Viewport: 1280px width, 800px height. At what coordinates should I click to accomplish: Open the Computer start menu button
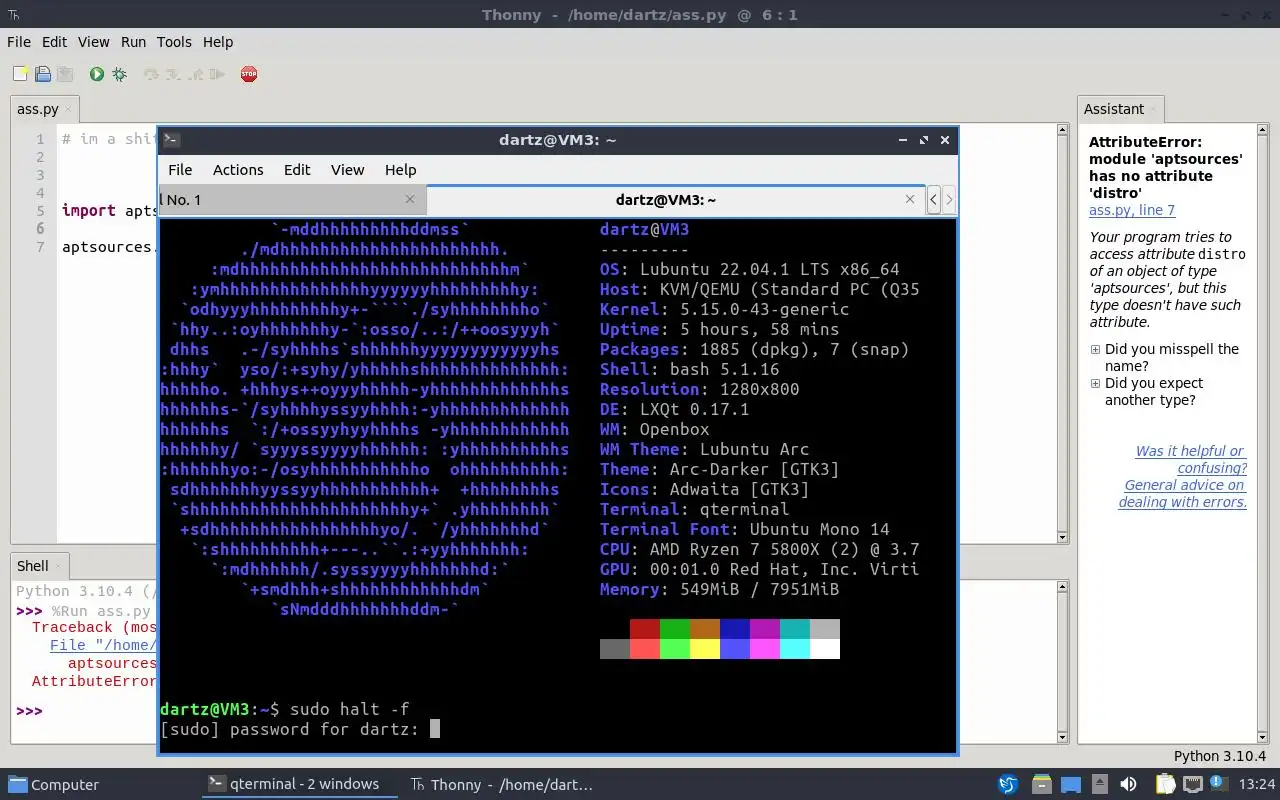(54, 784)
